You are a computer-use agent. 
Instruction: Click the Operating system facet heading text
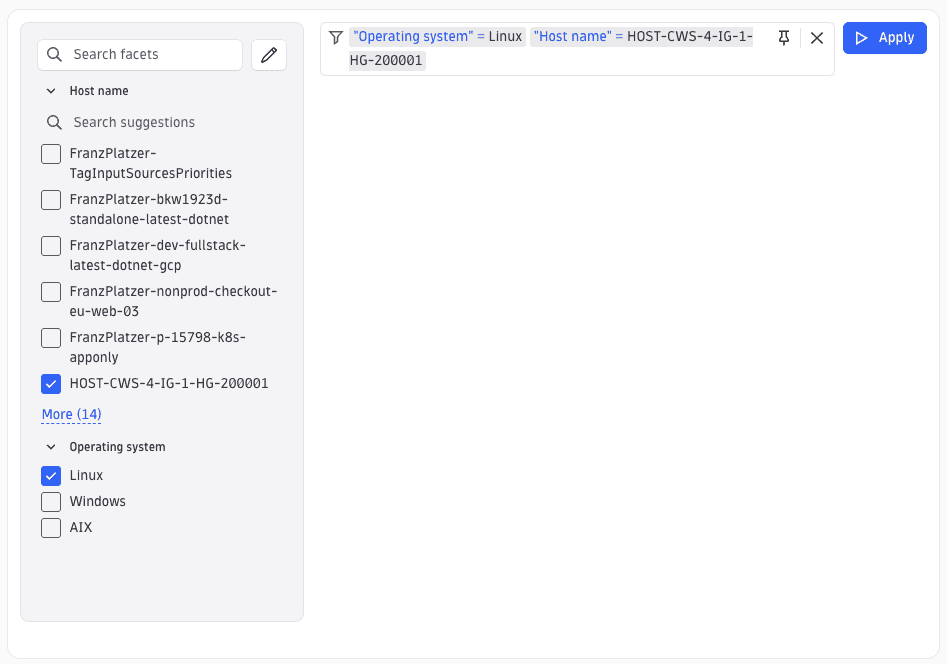click(117, 447)
